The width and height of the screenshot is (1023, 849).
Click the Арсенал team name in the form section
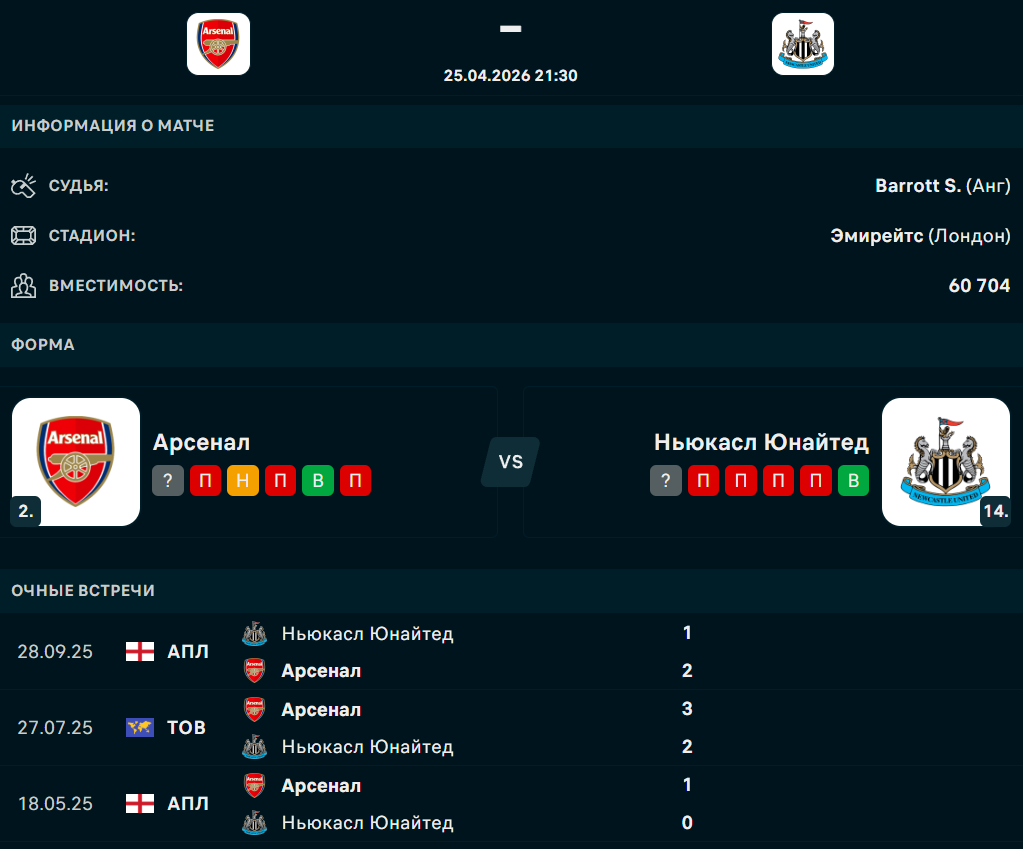201,442
